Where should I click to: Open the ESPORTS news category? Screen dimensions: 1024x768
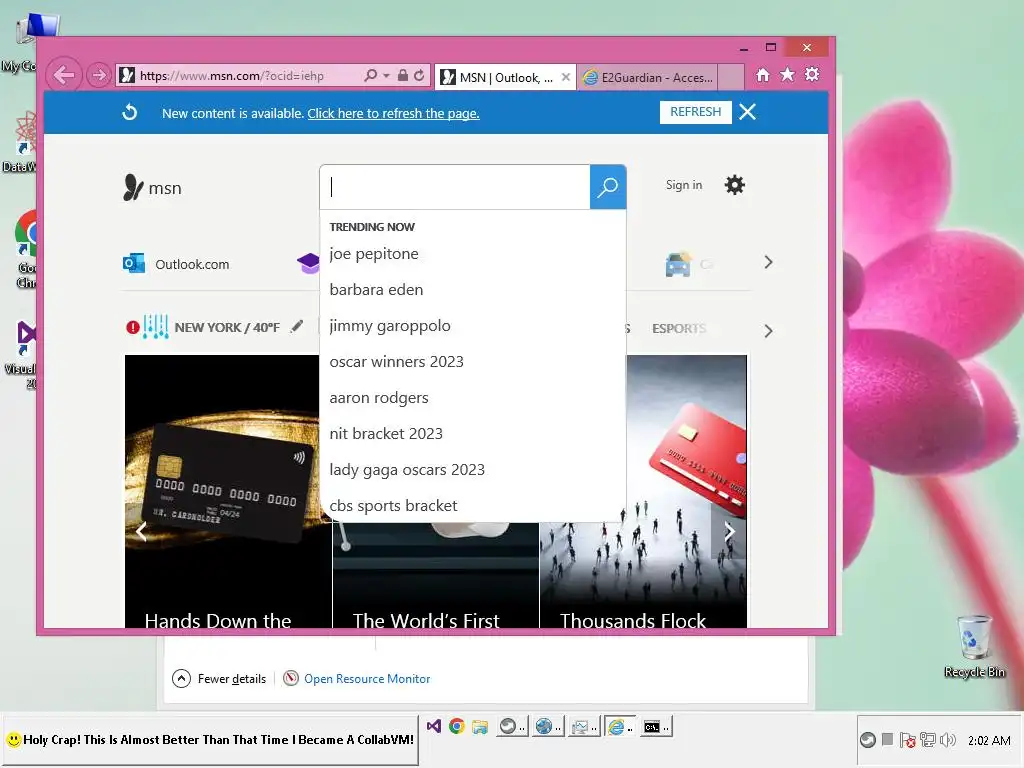679,328
